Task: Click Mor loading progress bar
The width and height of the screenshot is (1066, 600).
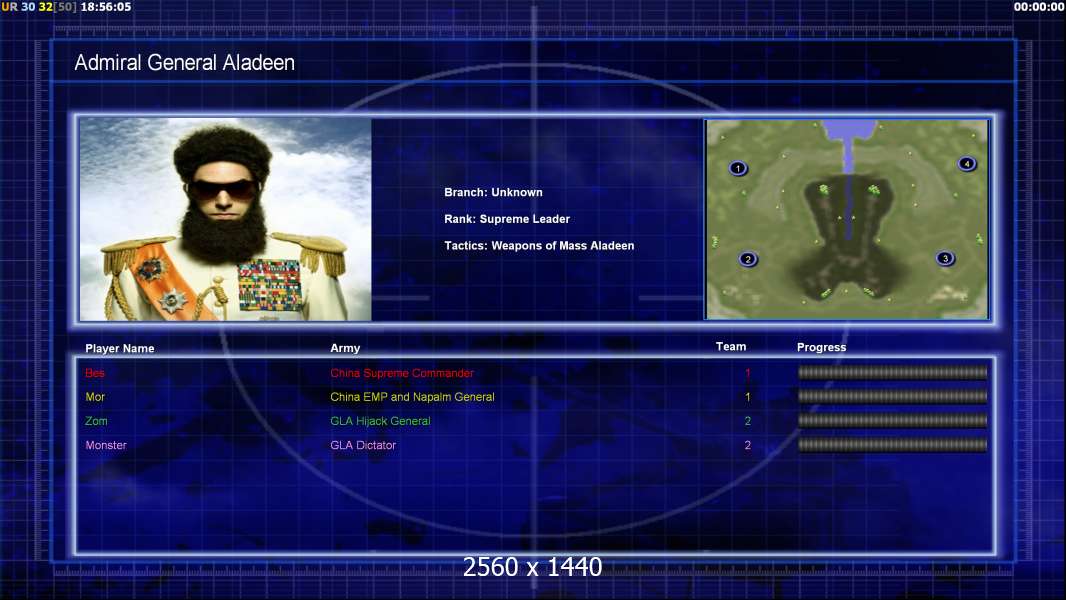Action: pyautogui.click(x=892, y=396)
